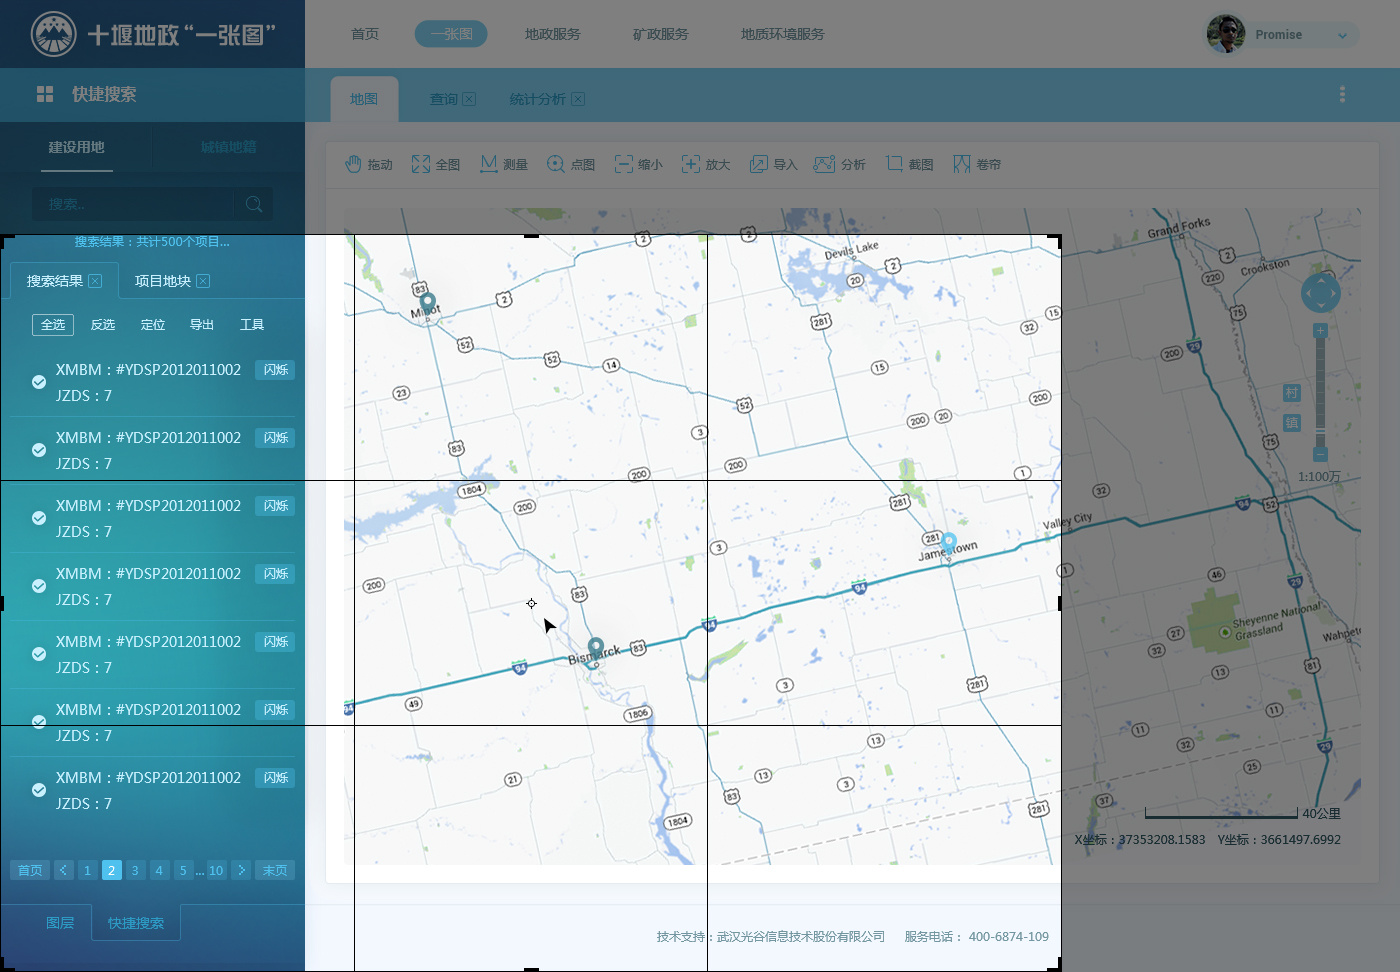
Task: Switch to the 地图 tab
Action: [364, 99]
